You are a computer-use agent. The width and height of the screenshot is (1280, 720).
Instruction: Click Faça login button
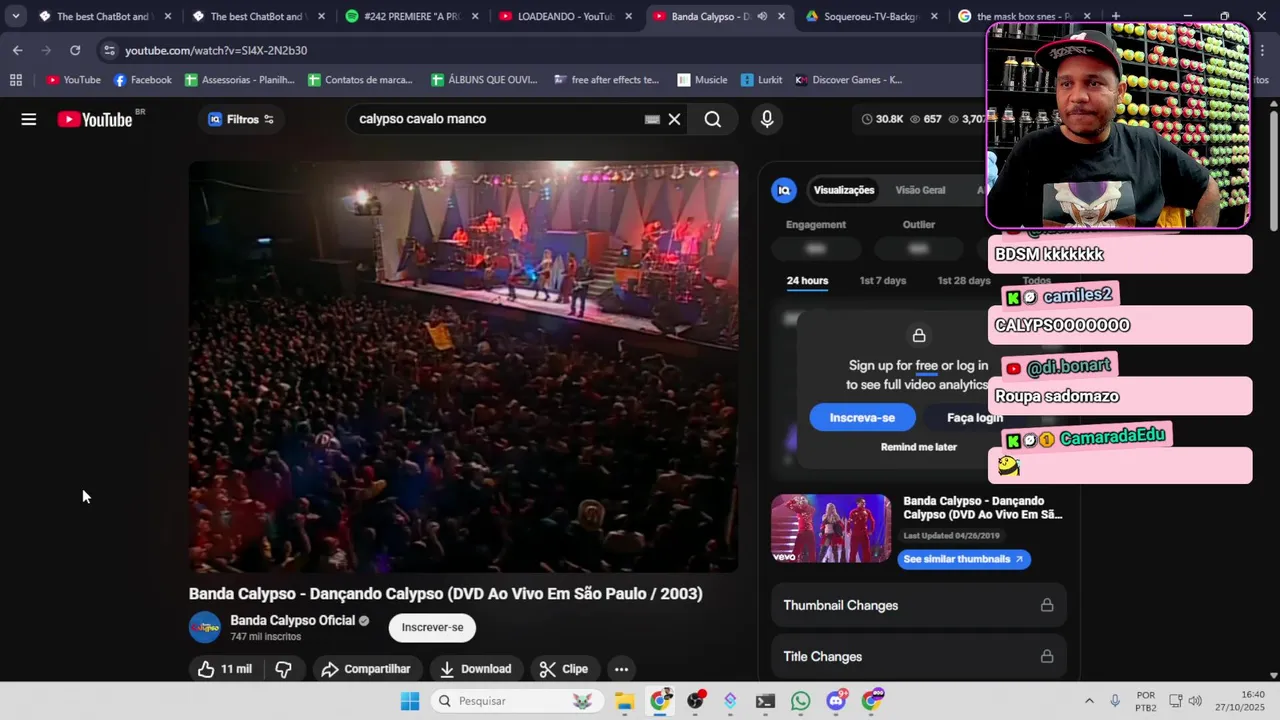click(974, 417)
